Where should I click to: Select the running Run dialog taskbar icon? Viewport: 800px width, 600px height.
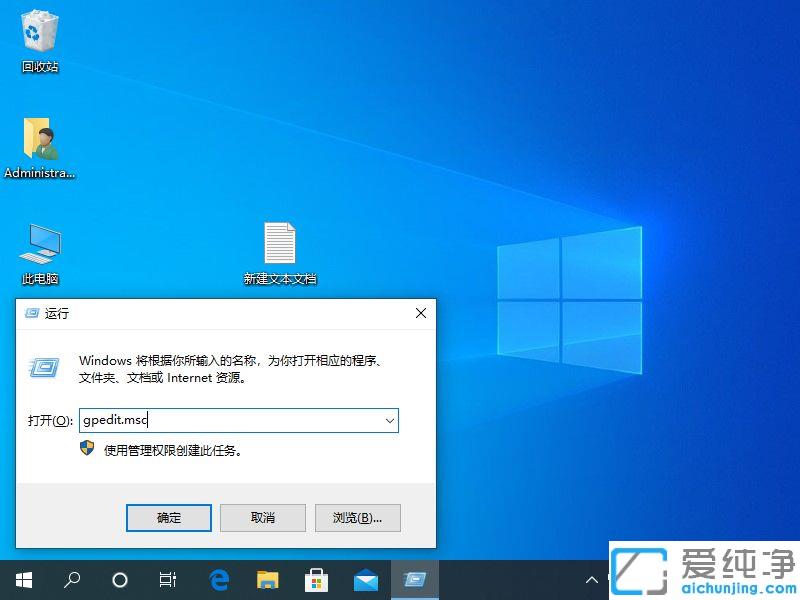(414, 580)
